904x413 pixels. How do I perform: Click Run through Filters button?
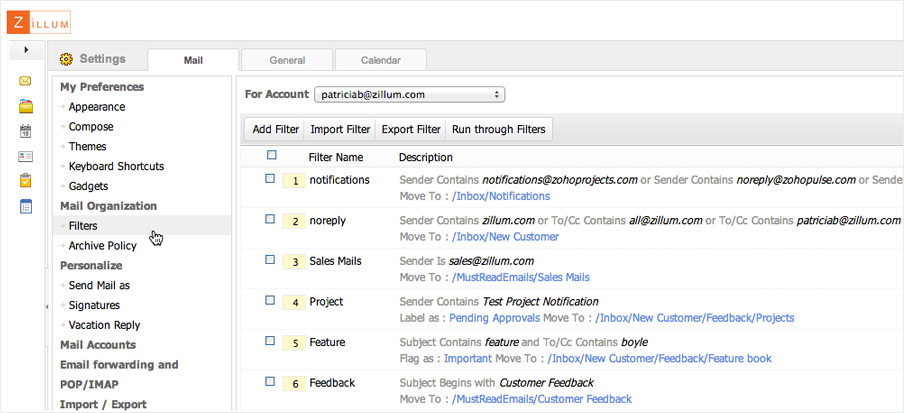point(498,129)
